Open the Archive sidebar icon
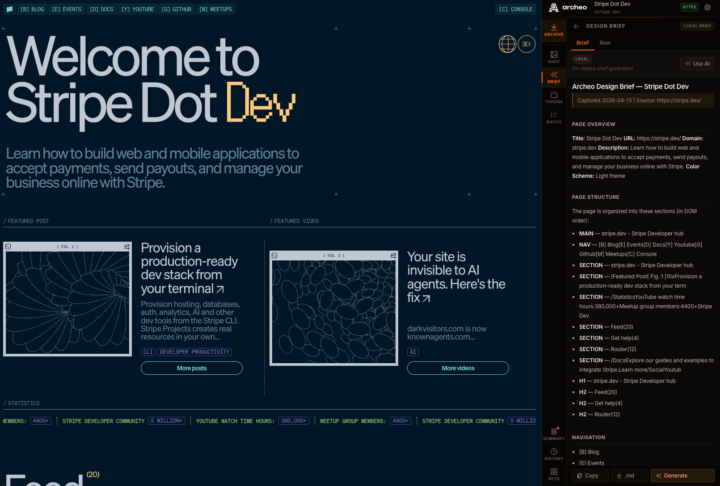 pos(554,30)
